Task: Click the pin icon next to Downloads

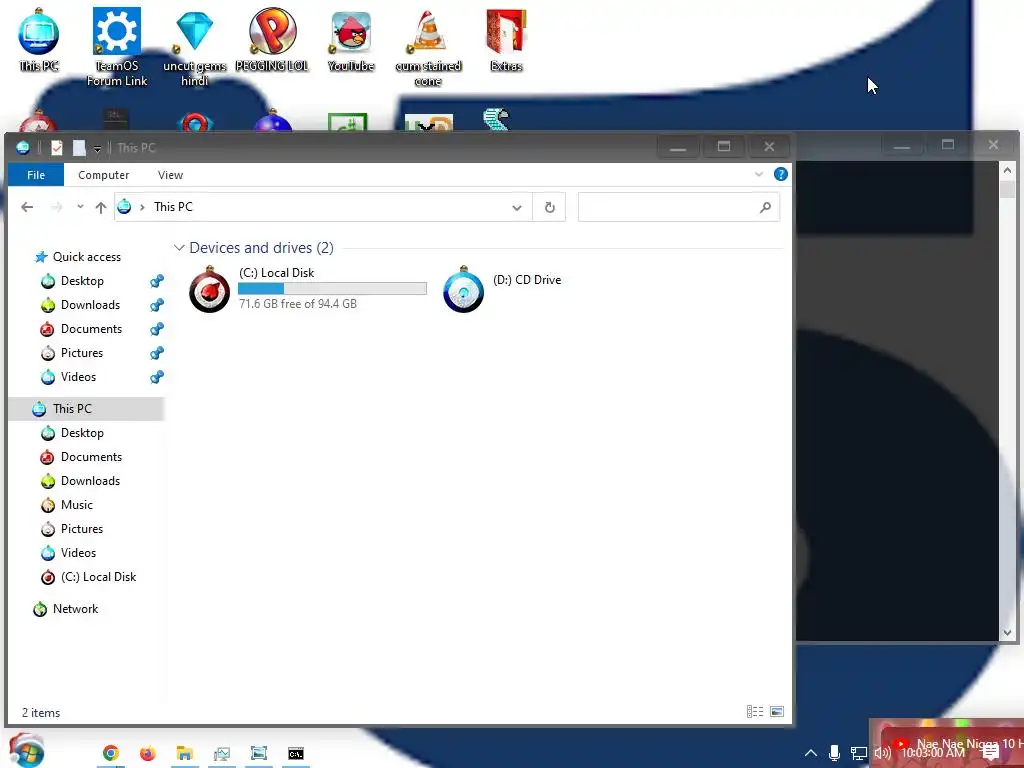Action: (x=157, y=305)
